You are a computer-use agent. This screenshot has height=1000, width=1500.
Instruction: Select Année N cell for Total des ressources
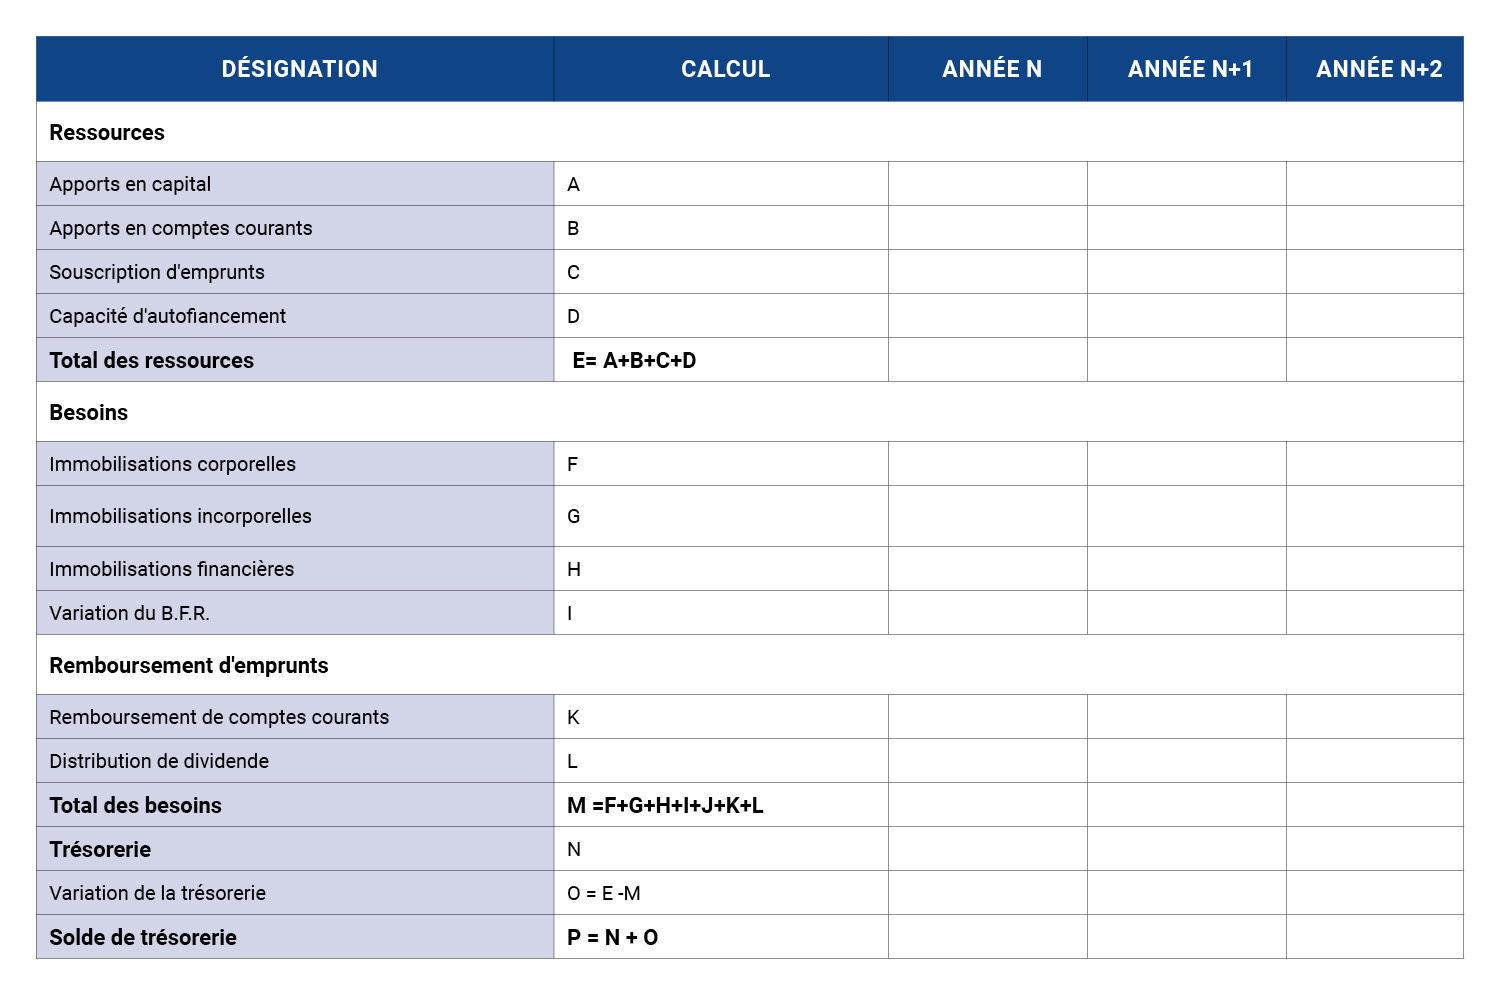[987, 360]
